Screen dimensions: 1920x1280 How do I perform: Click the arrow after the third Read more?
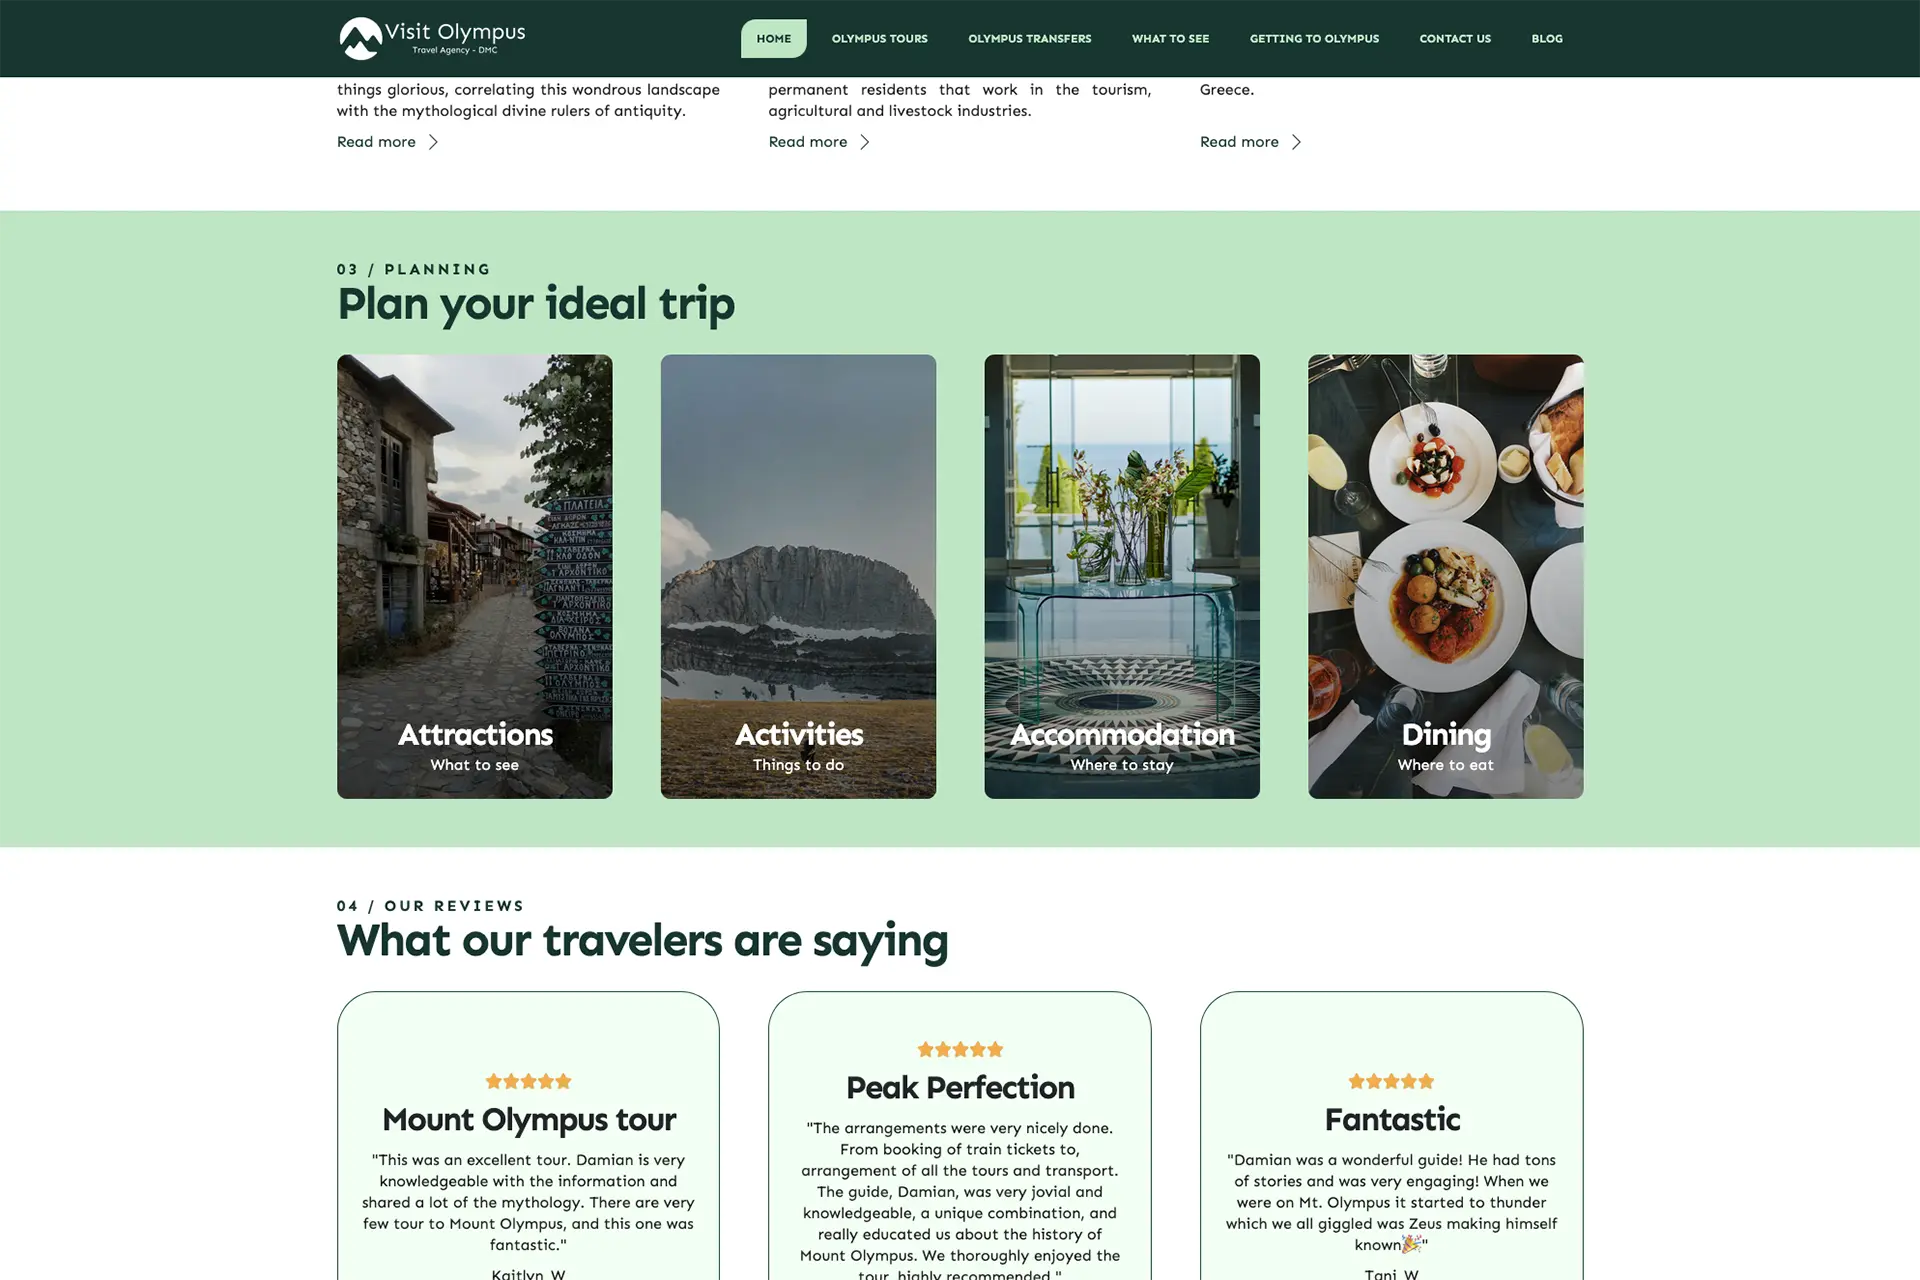(x=1296, y=142)
